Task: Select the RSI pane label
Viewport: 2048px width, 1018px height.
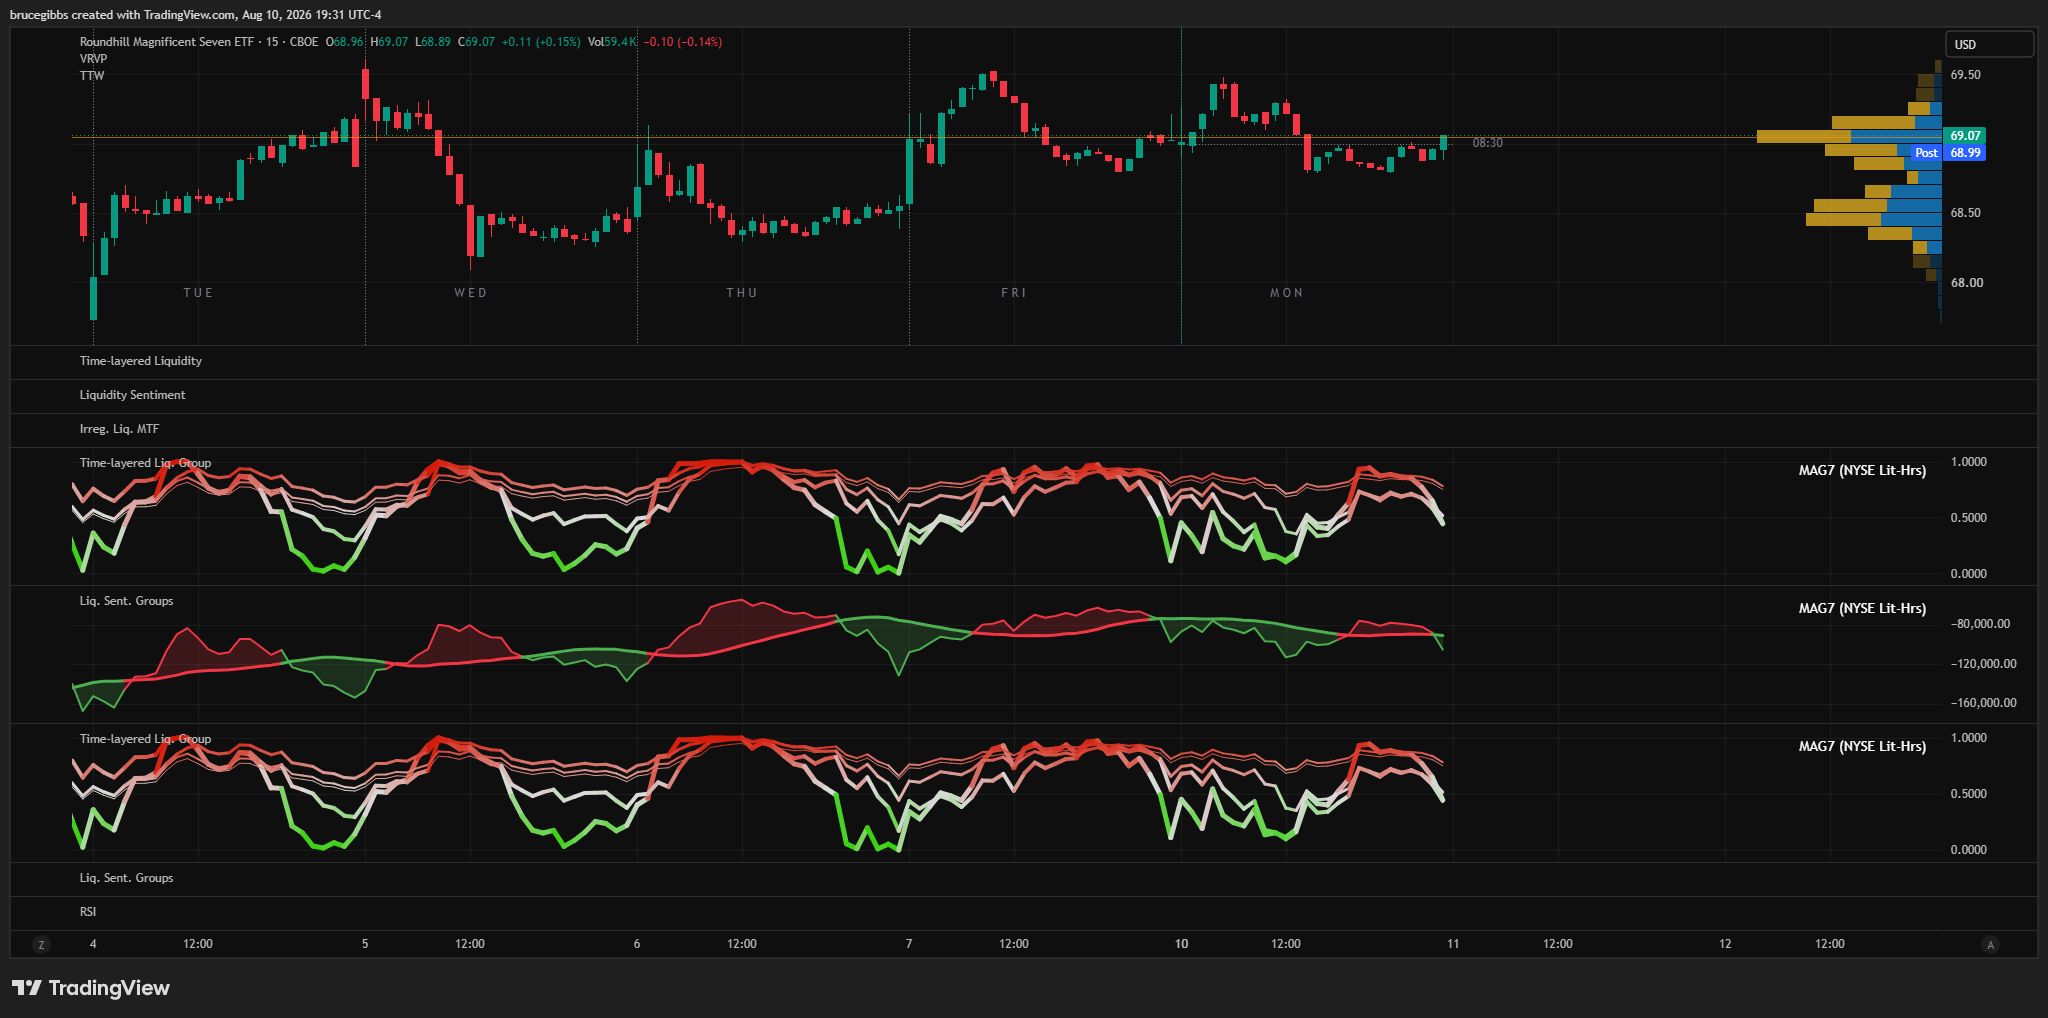Action: pos(88,912)
